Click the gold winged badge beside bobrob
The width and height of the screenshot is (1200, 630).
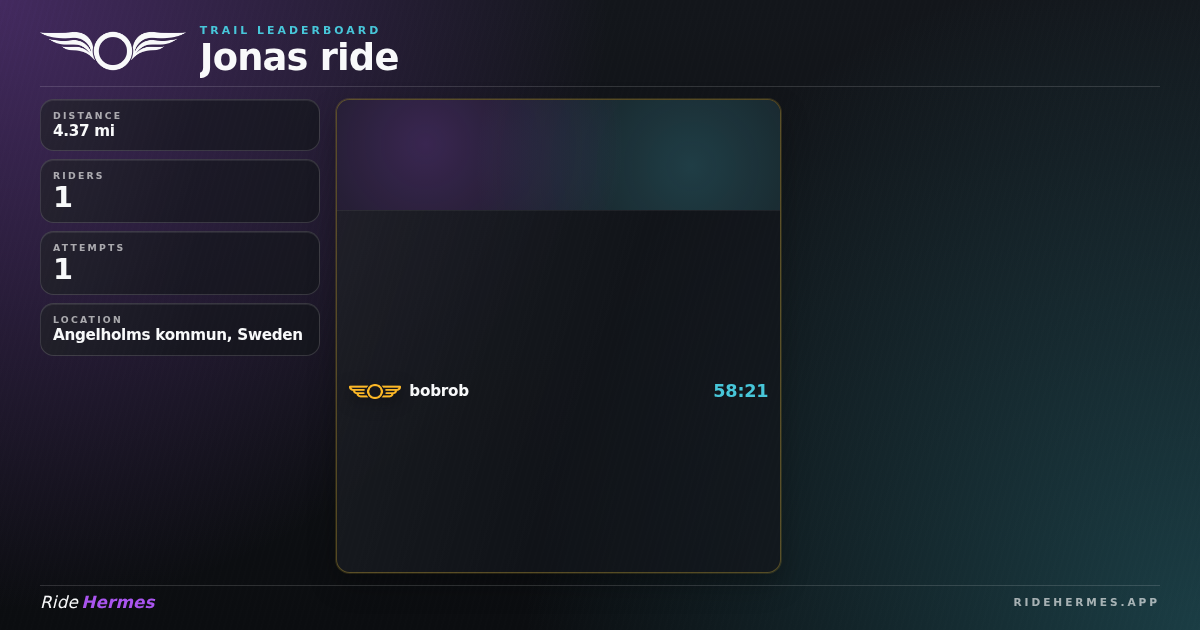375,391
